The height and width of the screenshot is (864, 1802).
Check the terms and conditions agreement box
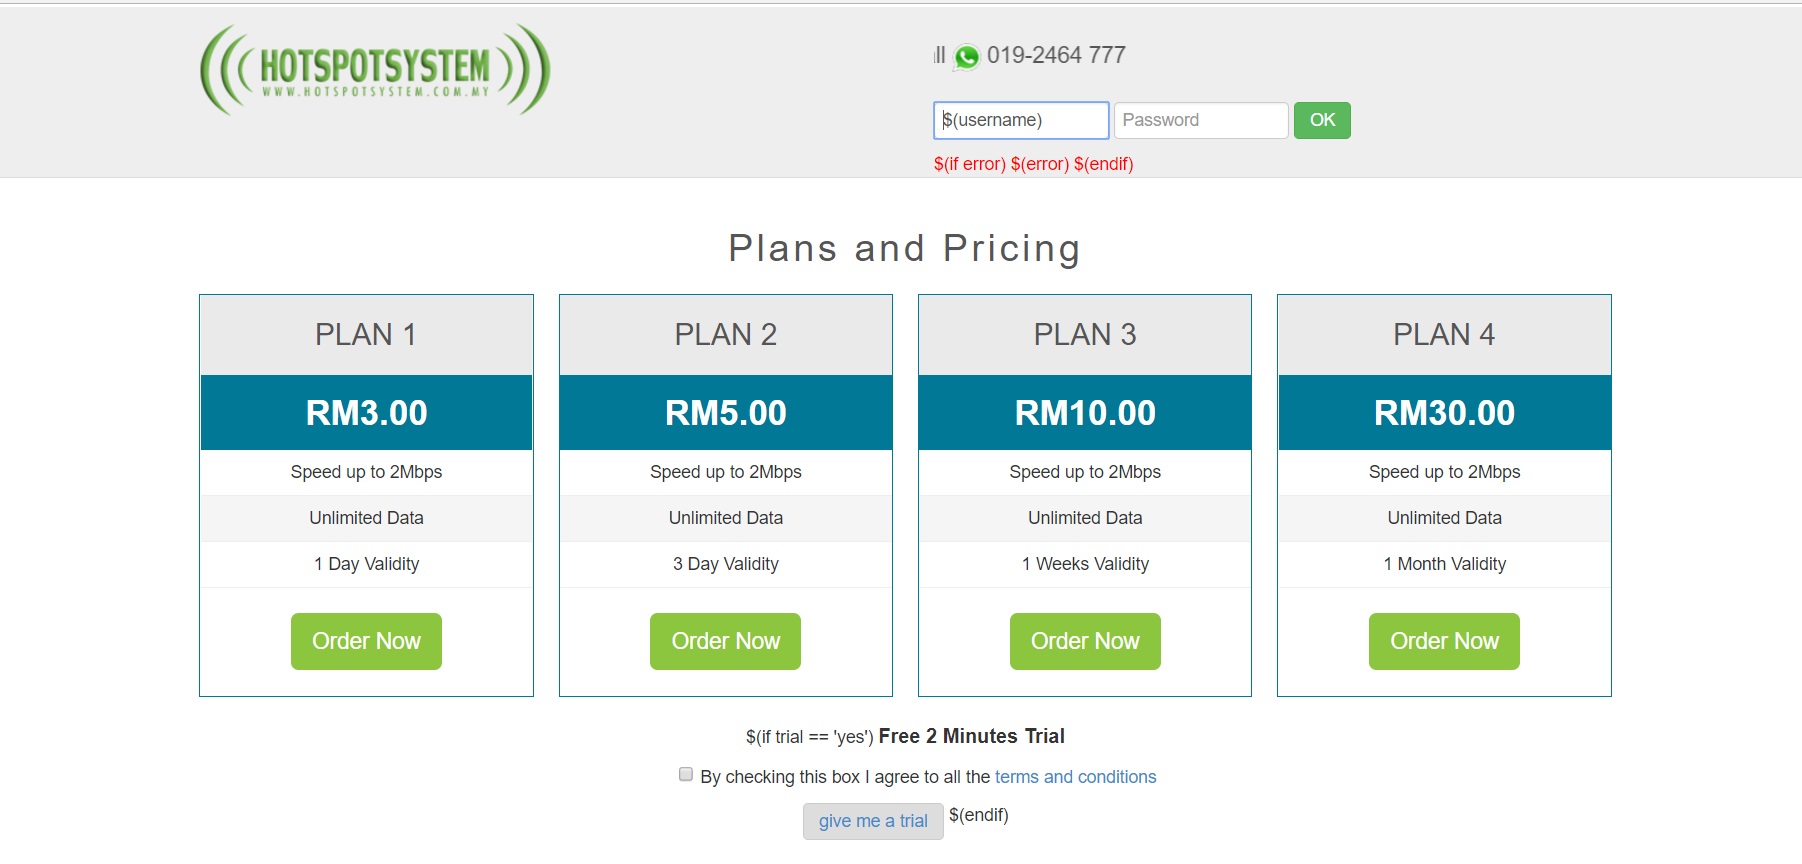pyautogui.click(x=686, y=772)
